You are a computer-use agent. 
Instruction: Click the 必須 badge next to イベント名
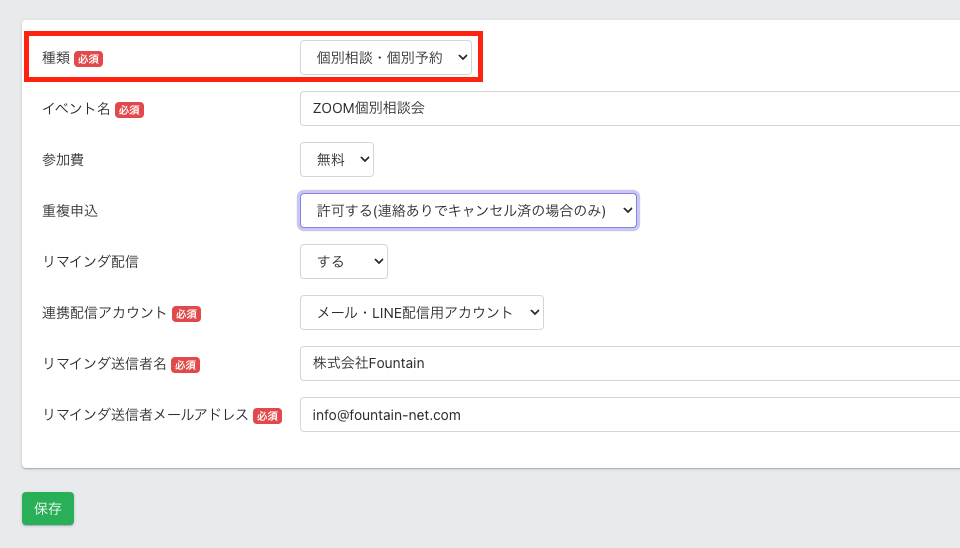click(129, 110)
